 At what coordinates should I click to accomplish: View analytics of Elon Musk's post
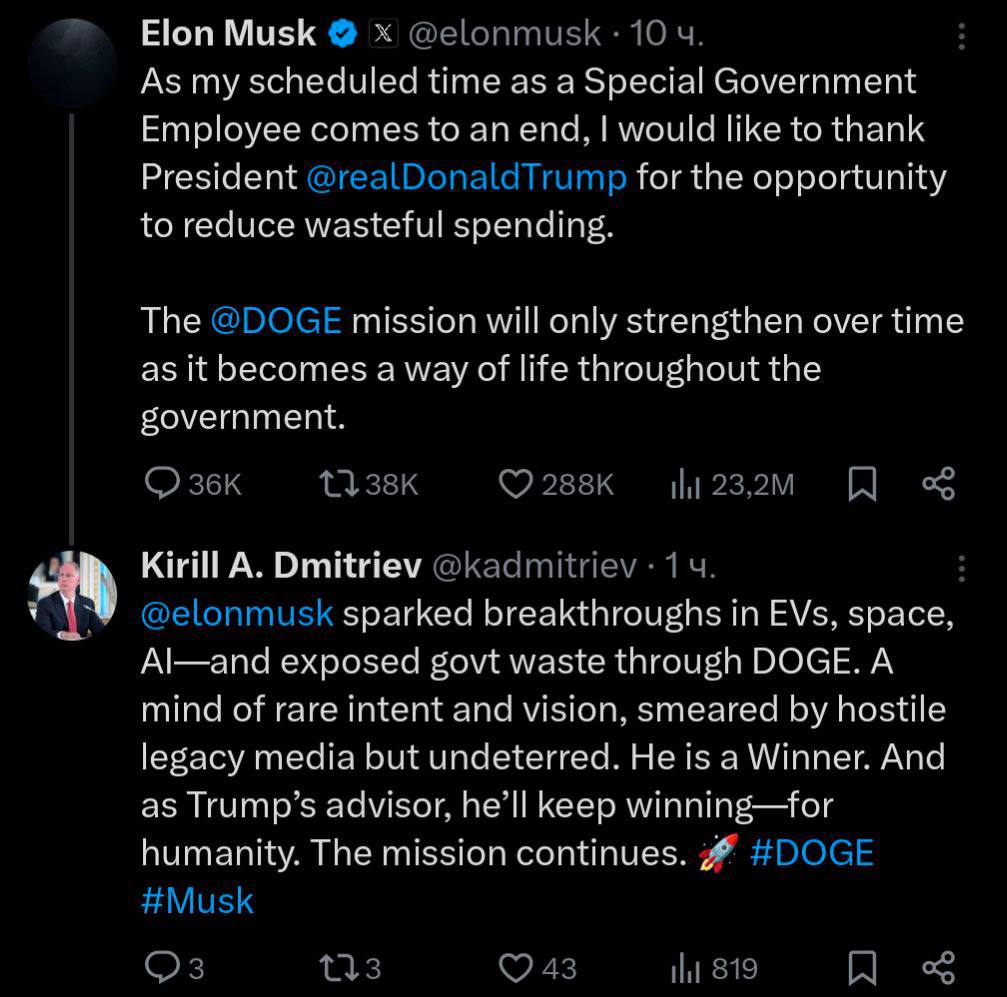[683, 485]
